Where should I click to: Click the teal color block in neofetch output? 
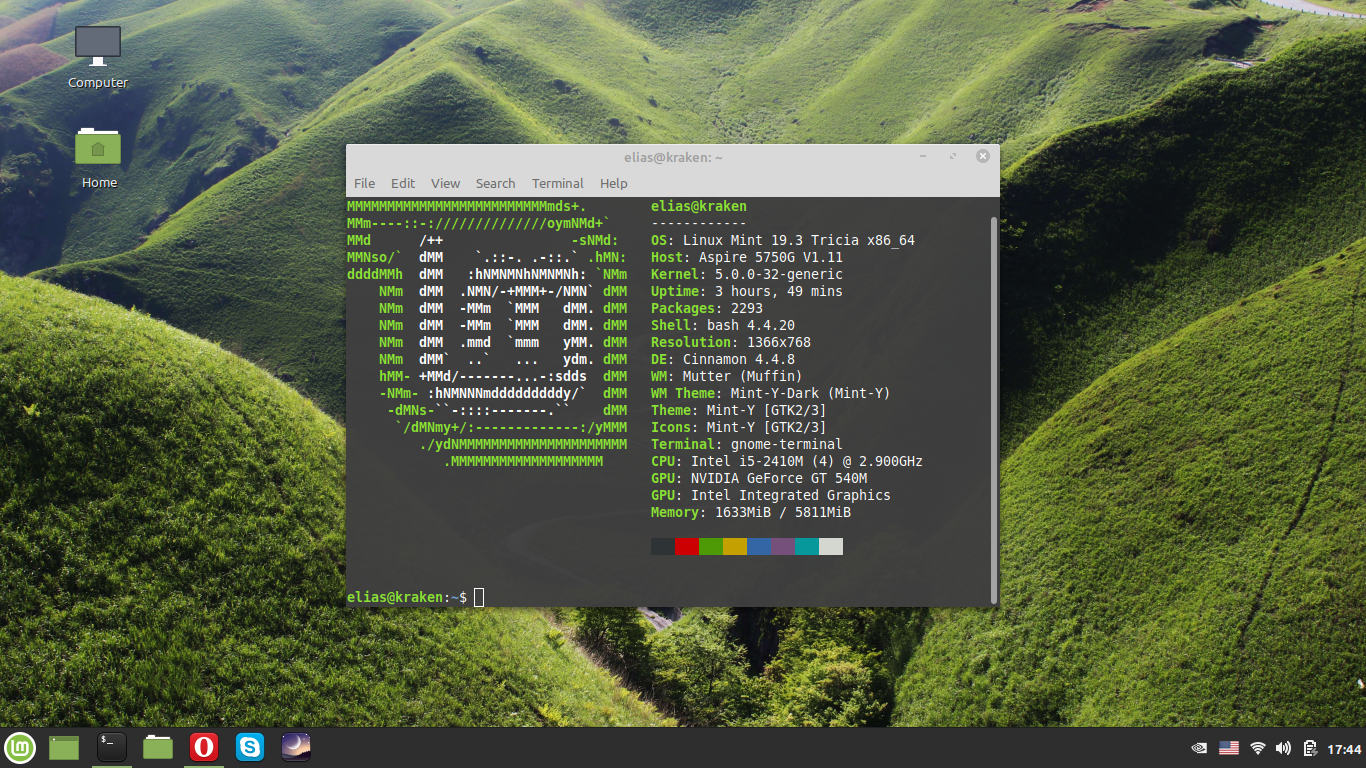pos(807,546)
